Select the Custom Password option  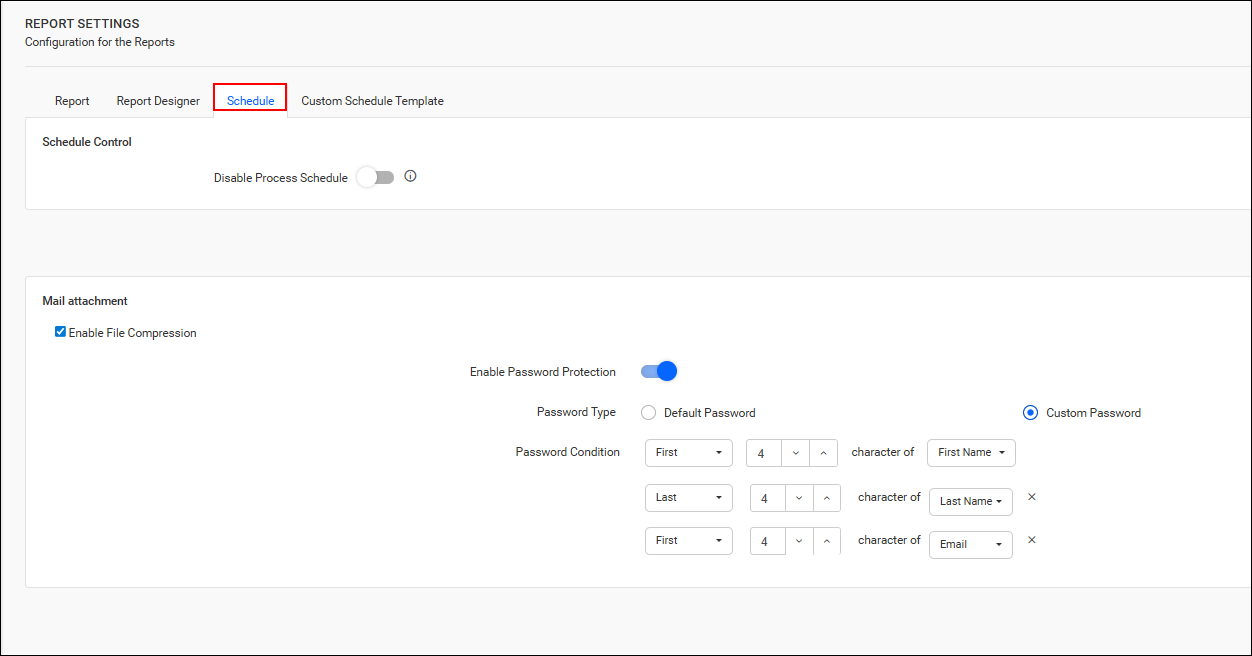pyautogui.click(x=1030, y=412)
